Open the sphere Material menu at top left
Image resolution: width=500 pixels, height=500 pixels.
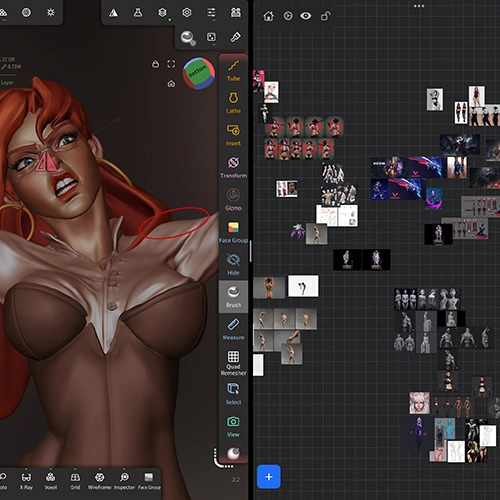coord(26,13)
